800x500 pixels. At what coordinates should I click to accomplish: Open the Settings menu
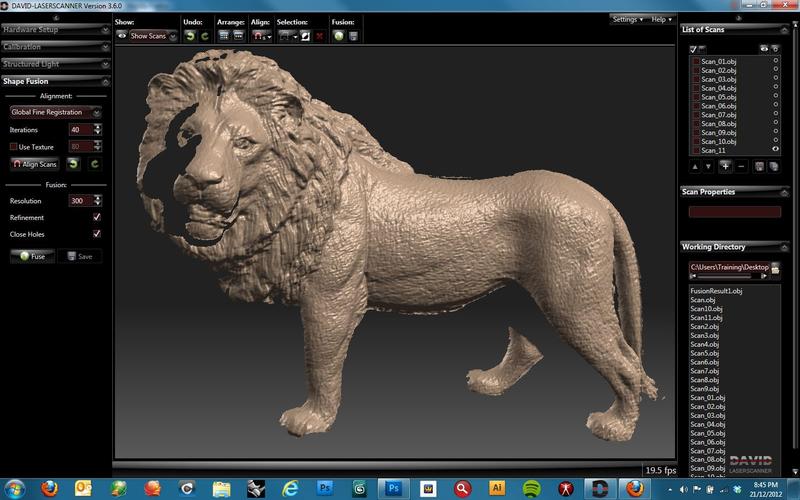(627, 19)
